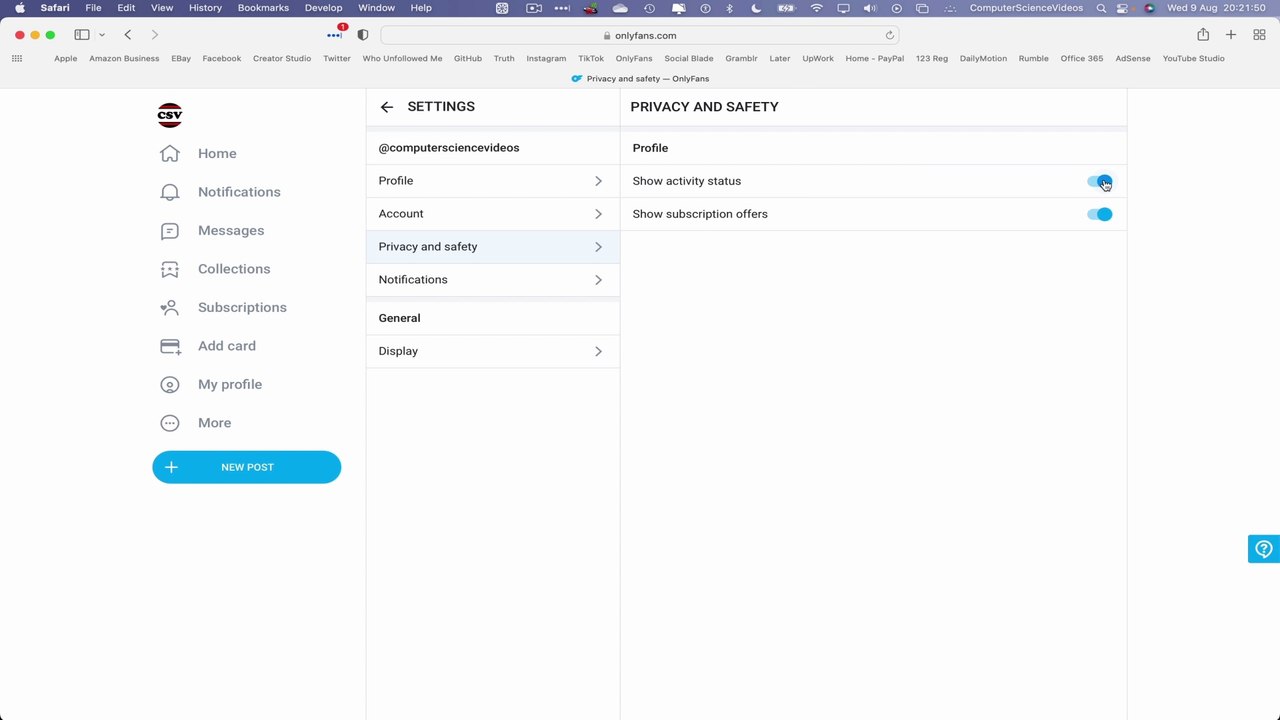The height and width of the screenshot is (720, 1280).
Task: Open the Amazon Business bookmark
Action: click(124, 58)
